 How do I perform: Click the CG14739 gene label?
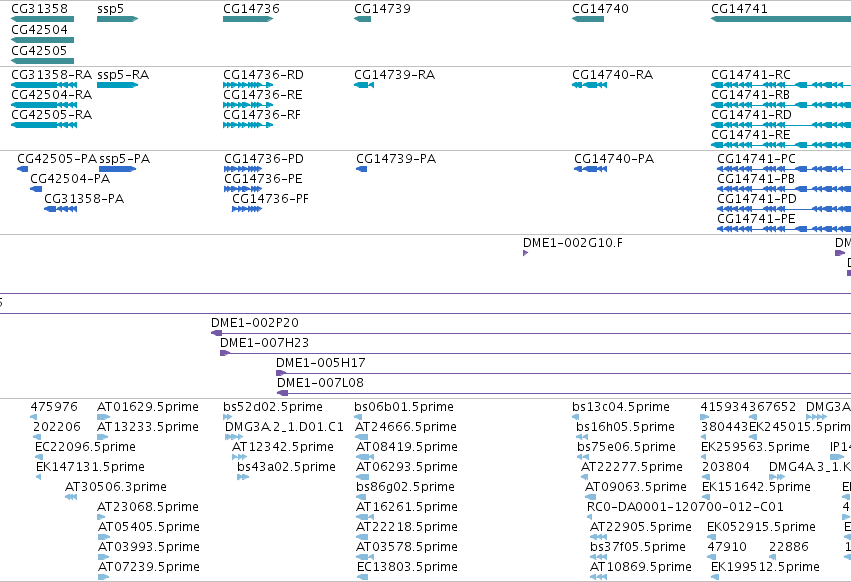tap(382, 9)
